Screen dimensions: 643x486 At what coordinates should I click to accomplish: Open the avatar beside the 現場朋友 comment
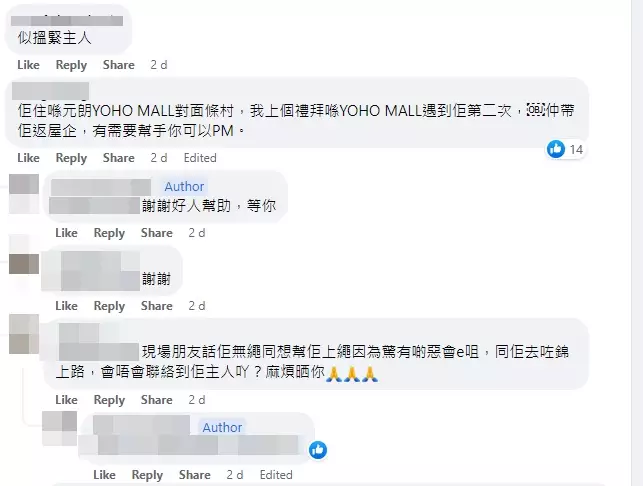coord(24,334)
